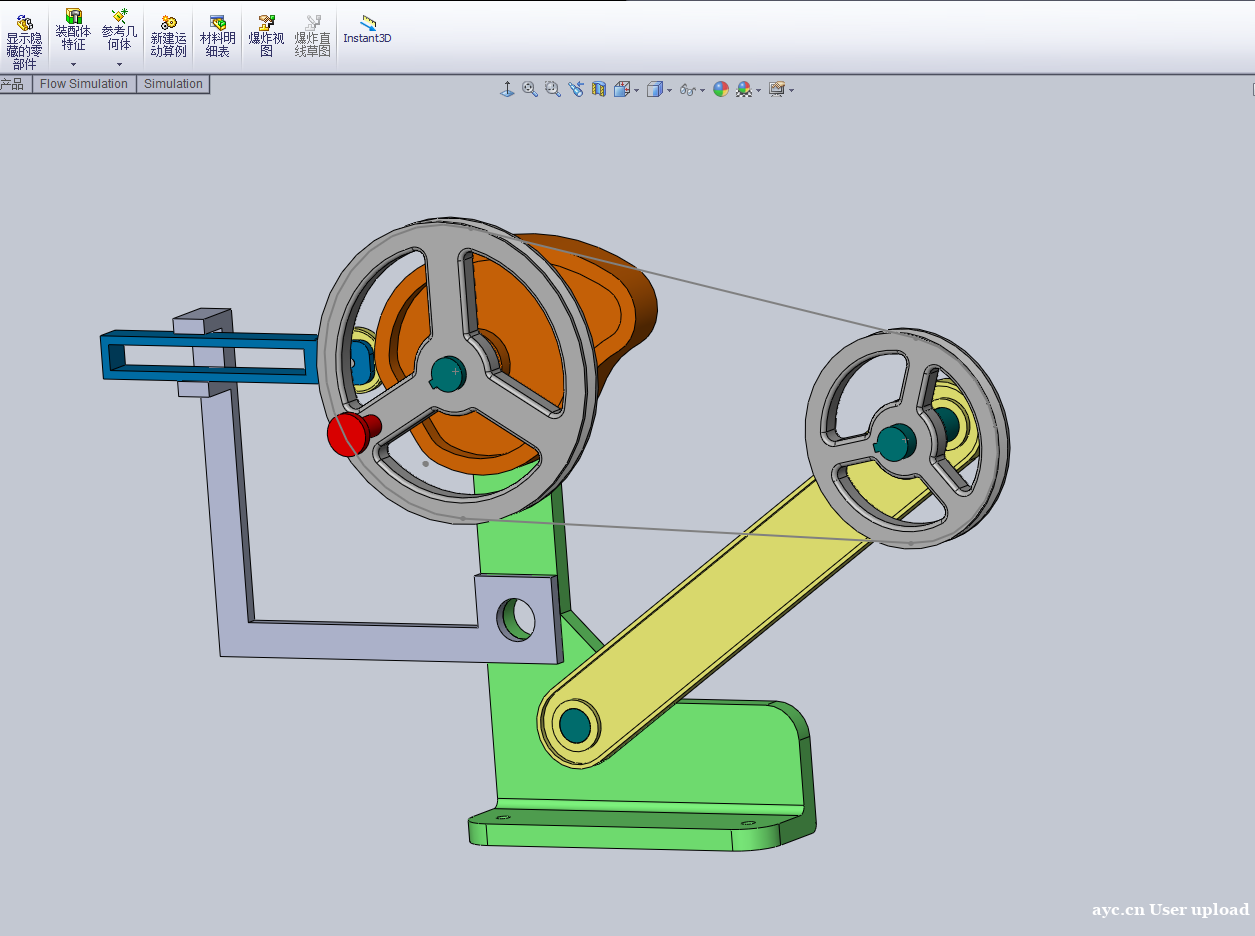The height and width of the screenshot is (936, 1255).
Task: Open the Display Style dropdown arrow
Action: [669, 91]
